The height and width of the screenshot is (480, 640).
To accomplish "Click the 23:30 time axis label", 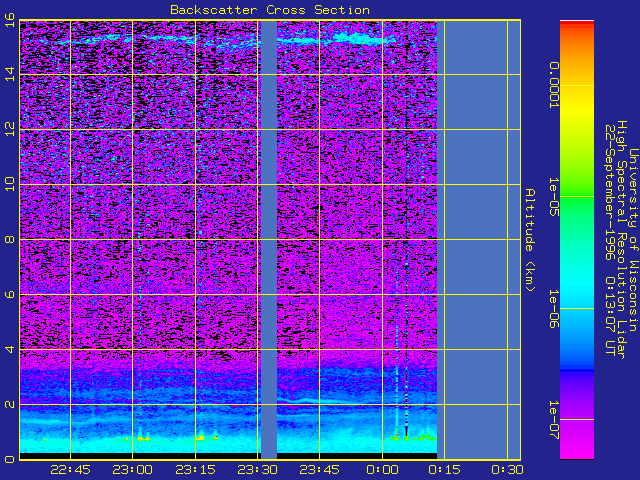I will coord(258,470).
